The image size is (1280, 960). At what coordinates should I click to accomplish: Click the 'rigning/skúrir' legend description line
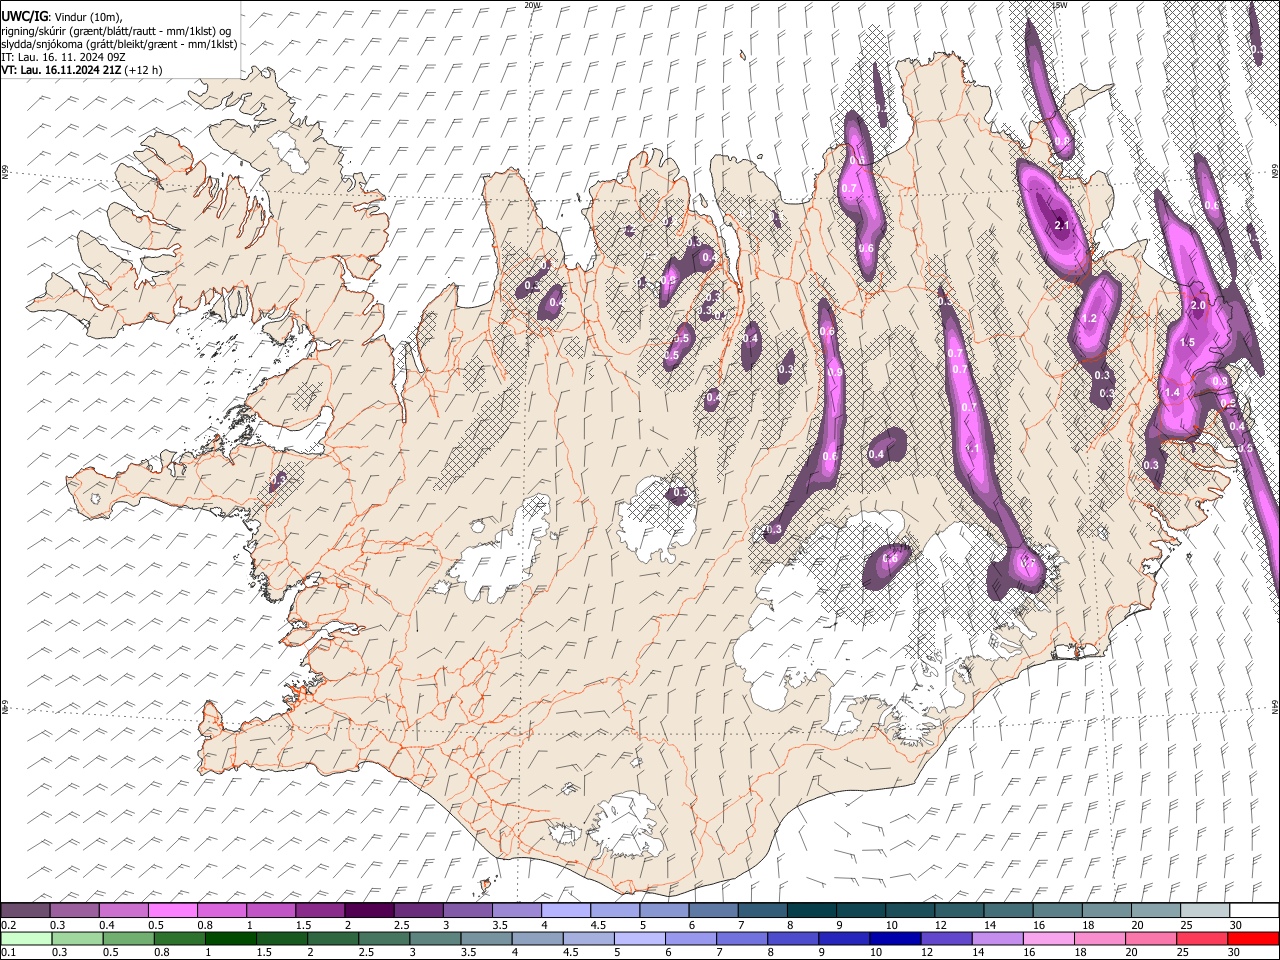tap(116, 31)
